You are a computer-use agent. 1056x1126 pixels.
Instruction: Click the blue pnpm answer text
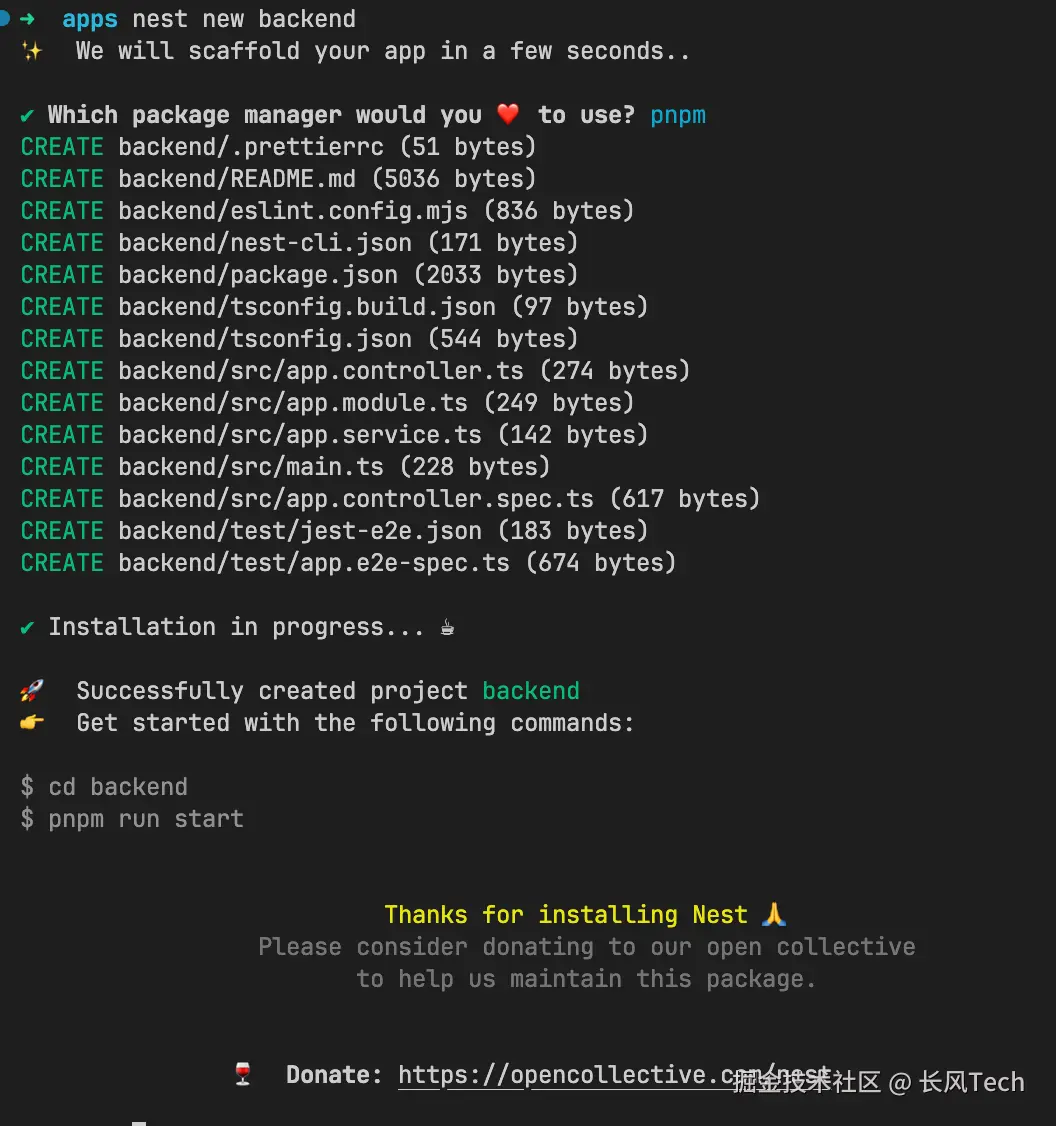[x=678, y=115]
